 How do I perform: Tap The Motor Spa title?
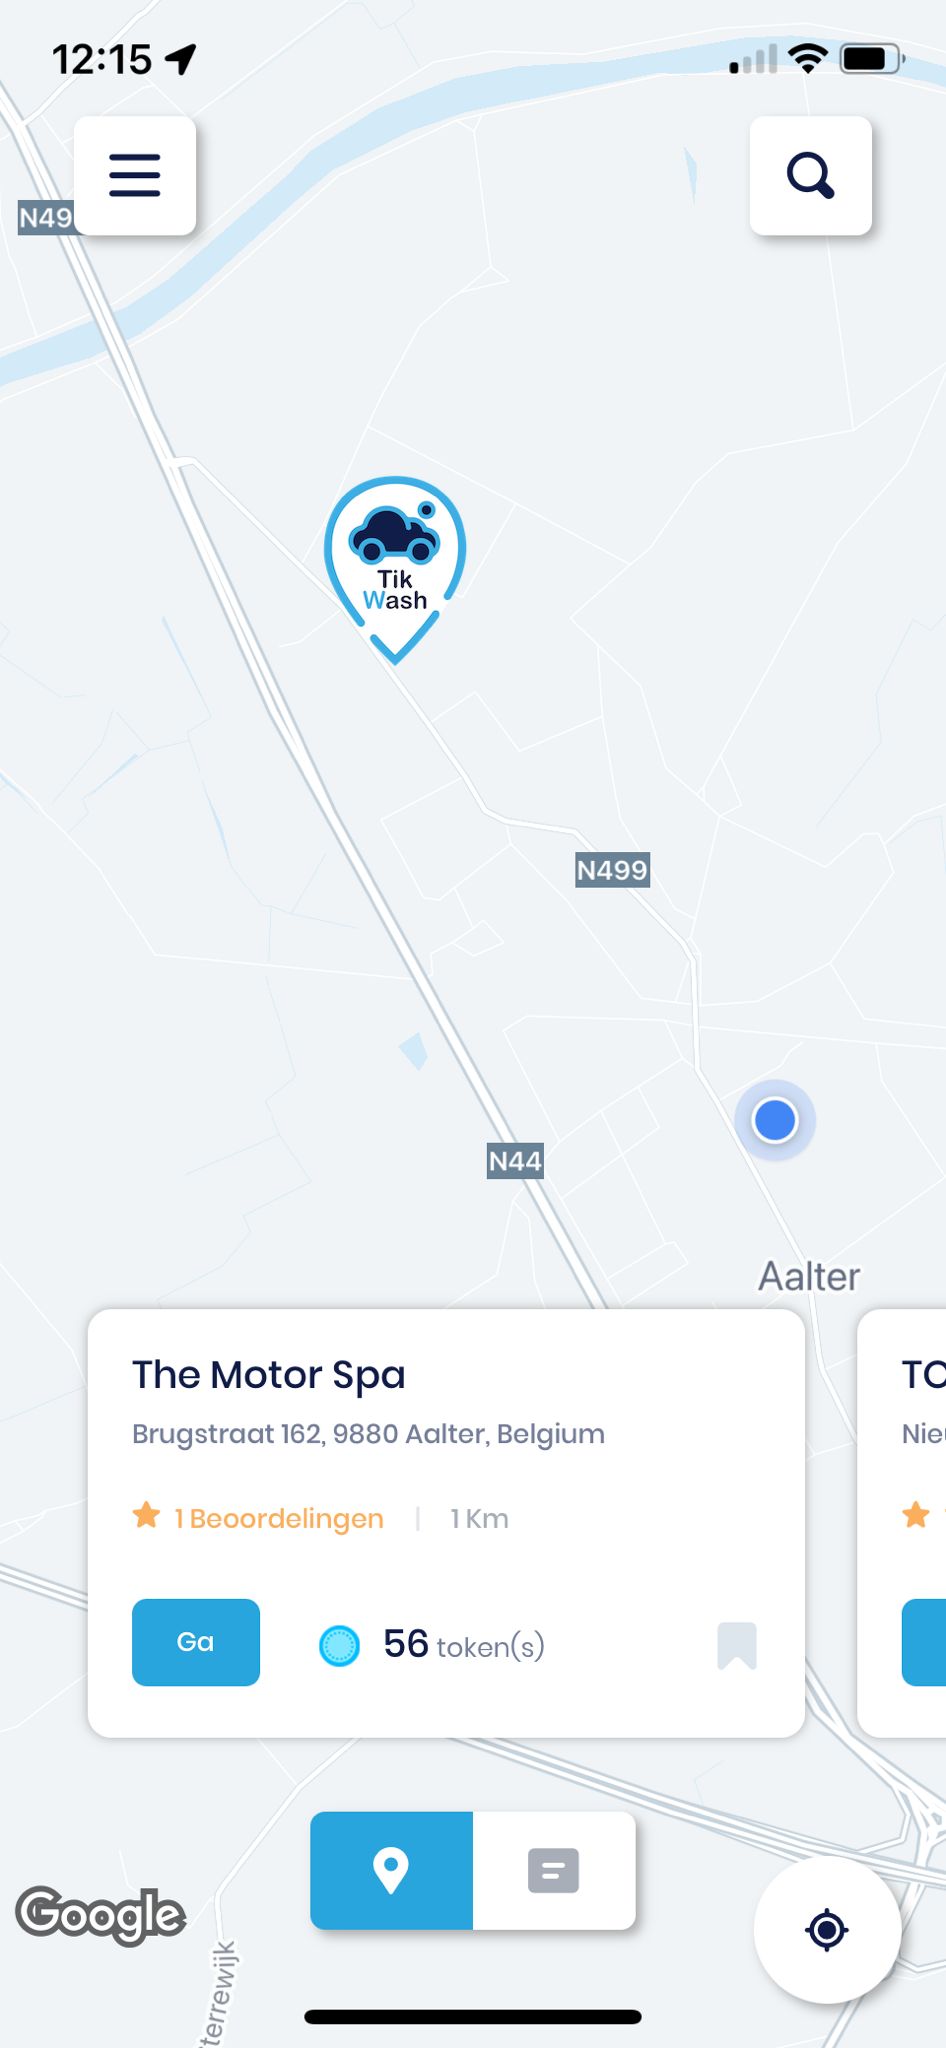[x=269, y=1375]
